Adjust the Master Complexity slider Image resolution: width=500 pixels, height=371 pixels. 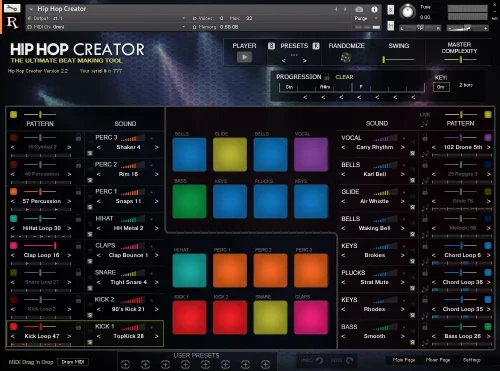[x=460, y=60]
